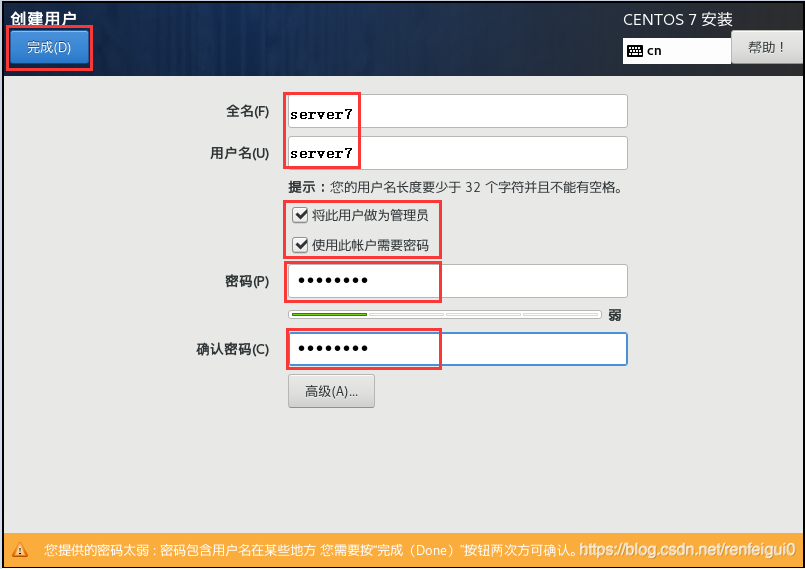Click the 创建用户 page title

tap(44, 18)
